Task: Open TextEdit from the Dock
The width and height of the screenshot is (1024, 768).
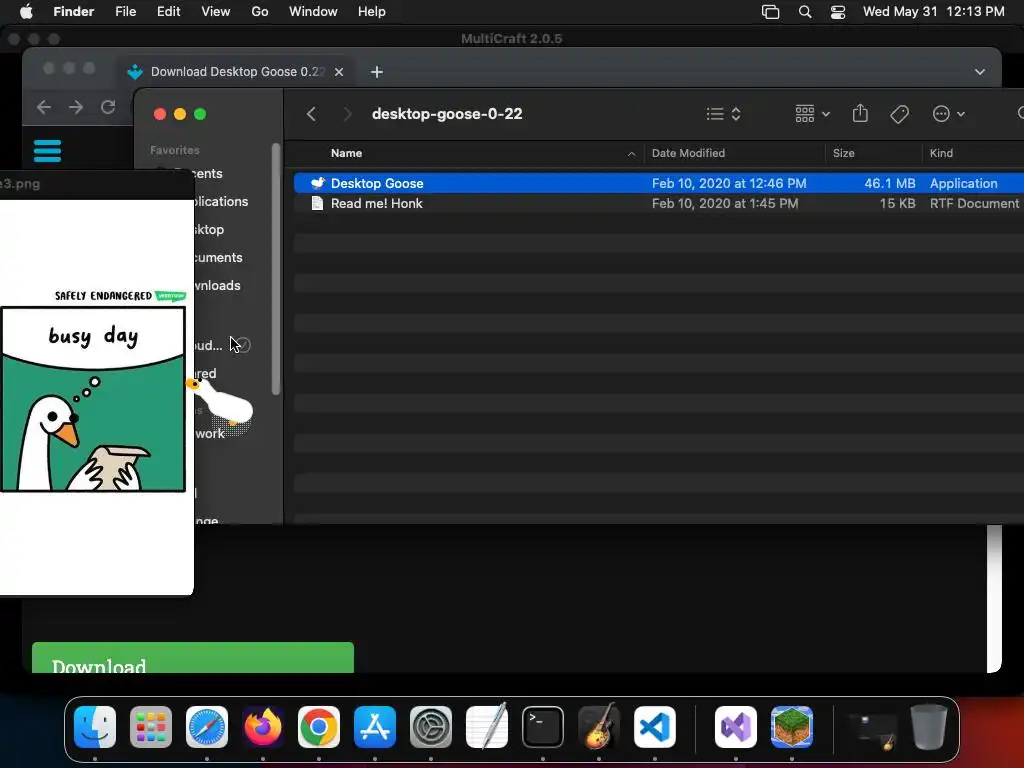Action: (487, 726)
